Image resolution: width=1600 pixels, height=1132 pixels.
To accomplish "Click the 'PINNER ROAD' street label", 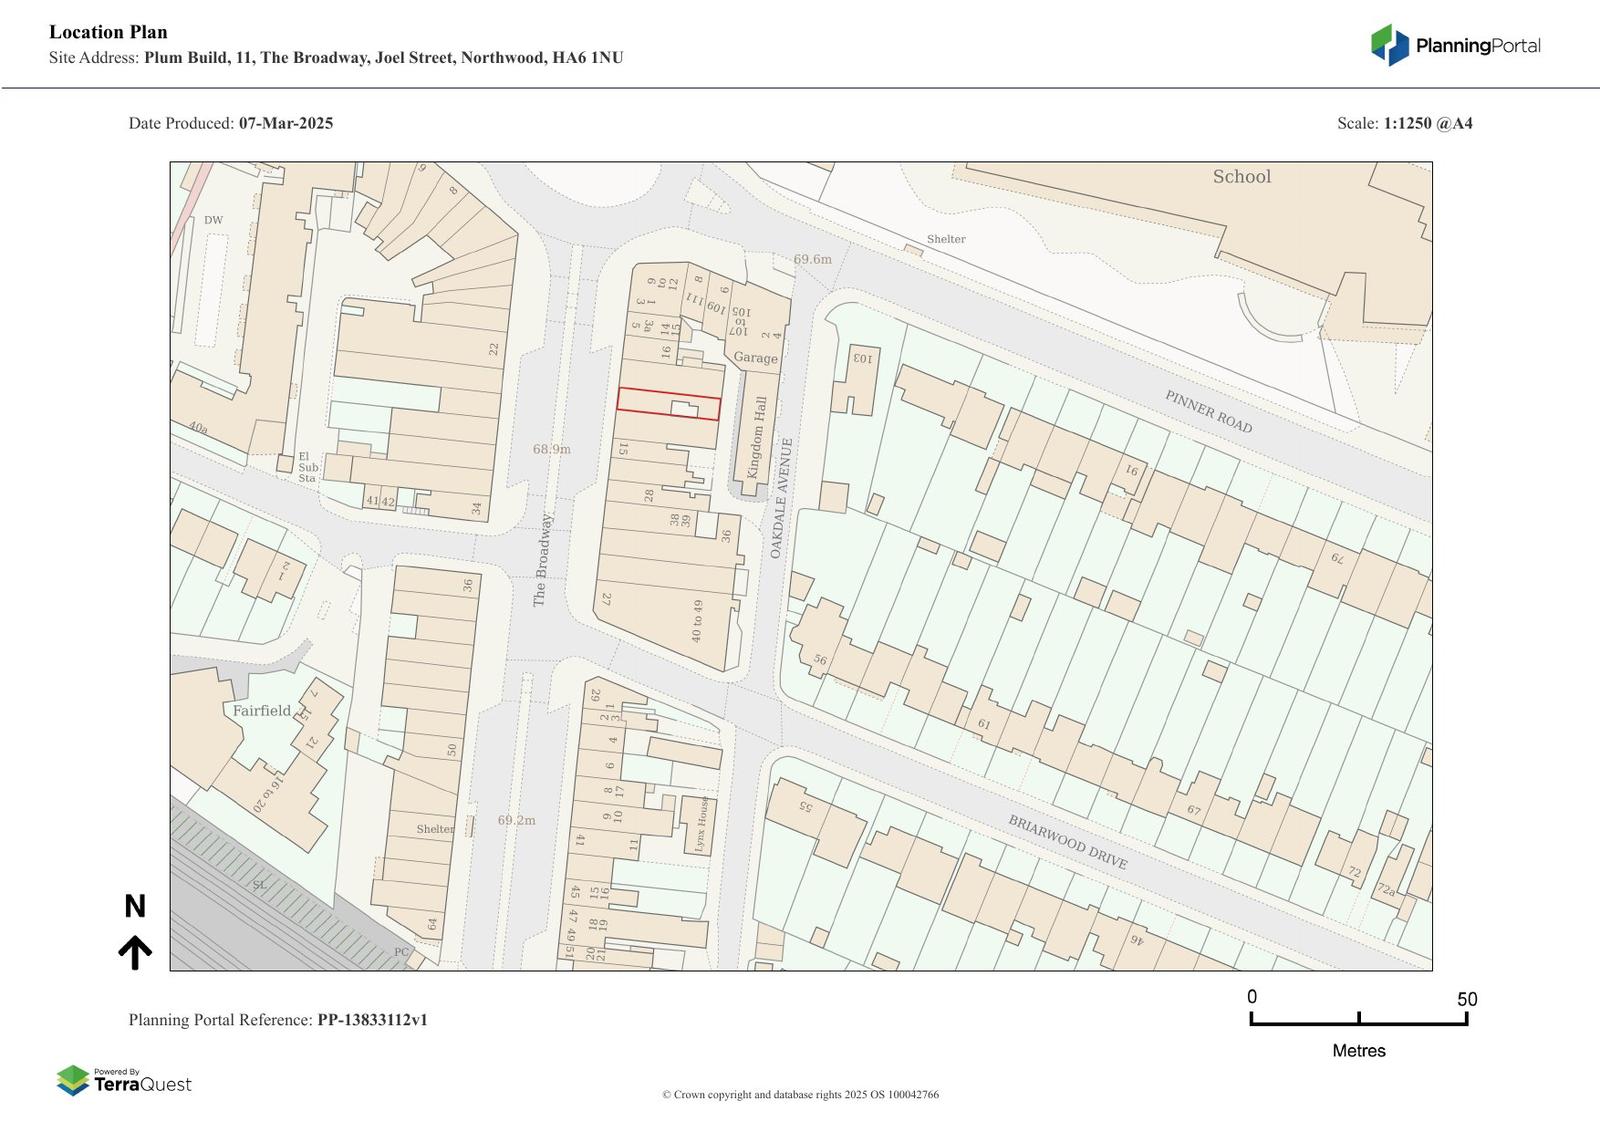I will pos(1208,411).
